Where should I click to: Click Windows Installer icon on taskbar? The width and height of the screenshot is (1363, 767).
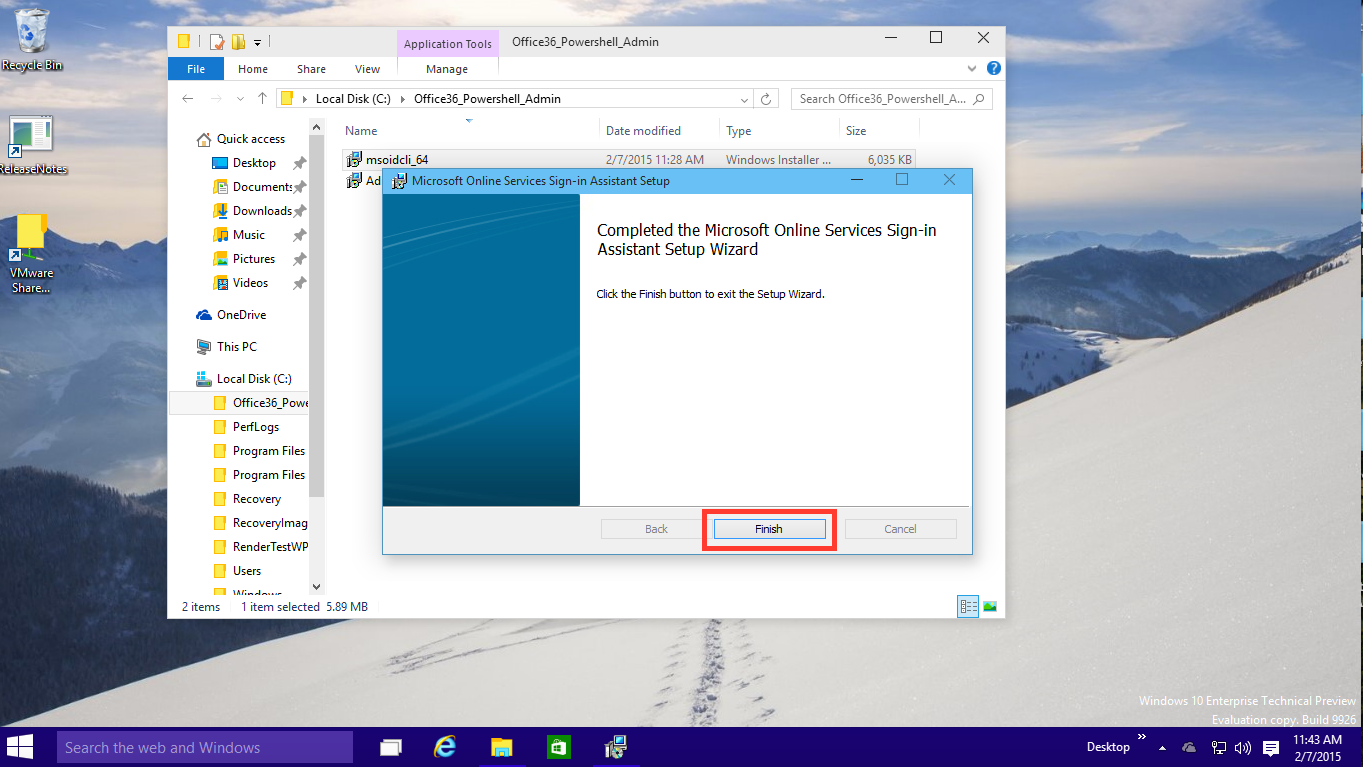pos(616,747)
